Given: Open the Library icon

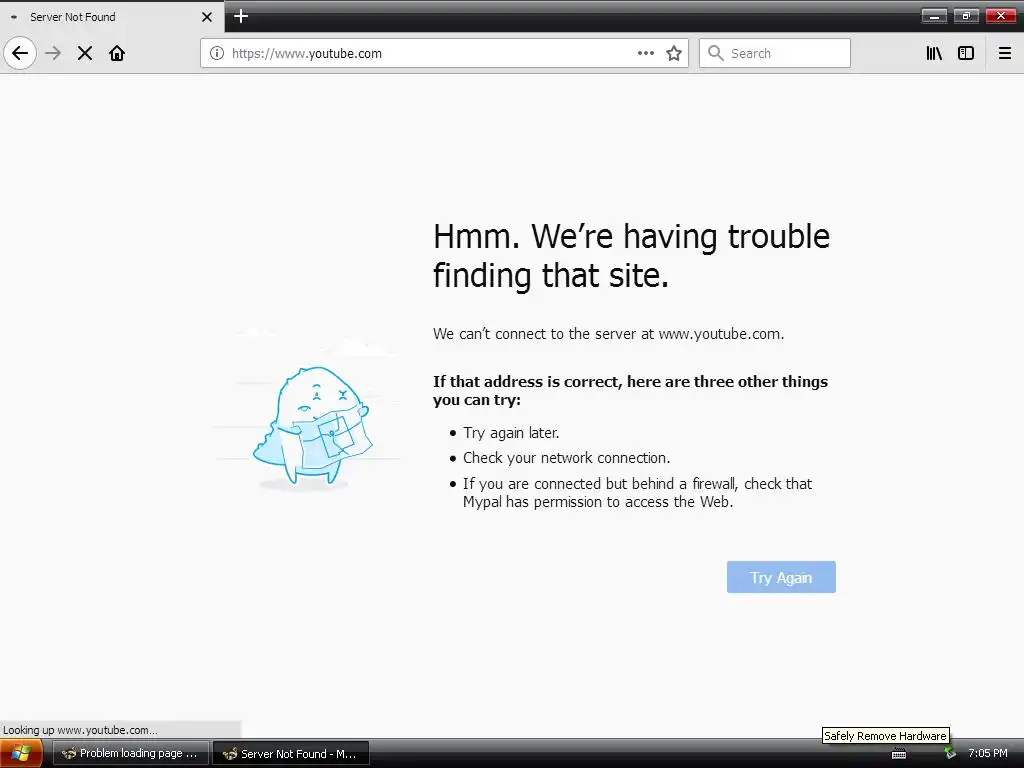Looking at the screenshot, I should point(934,53).
